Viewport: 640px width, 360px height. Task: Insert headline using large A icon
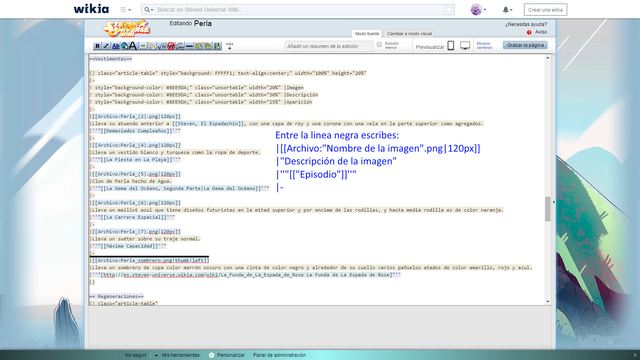point(133,46)
